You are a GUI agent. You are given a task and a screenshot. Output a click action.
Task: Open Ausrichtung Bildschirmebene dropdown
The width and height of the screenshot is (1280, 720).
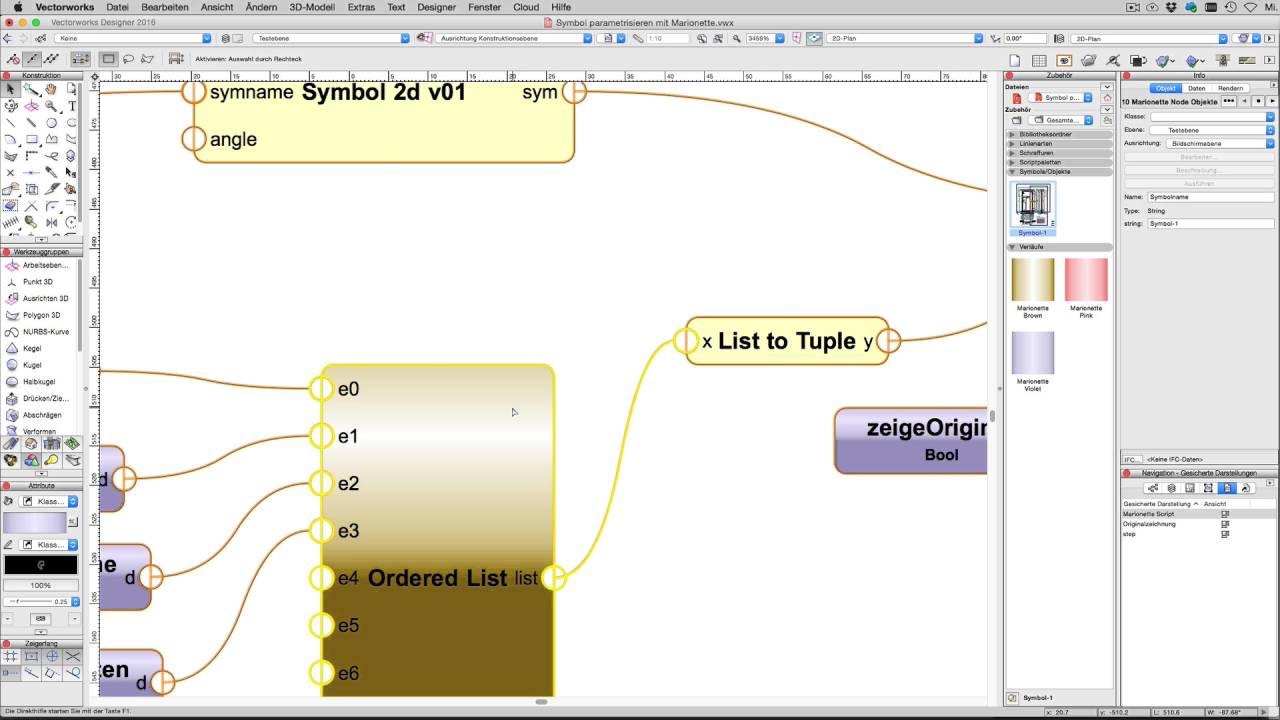[1220, 143]
